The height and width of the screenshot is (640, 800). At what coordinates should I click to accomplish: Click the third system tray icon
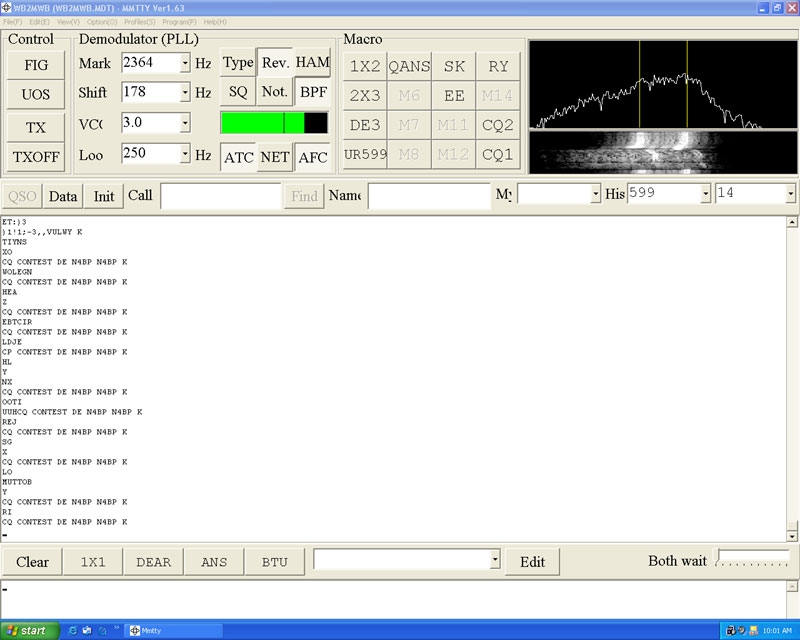click(x=754, y=630)
